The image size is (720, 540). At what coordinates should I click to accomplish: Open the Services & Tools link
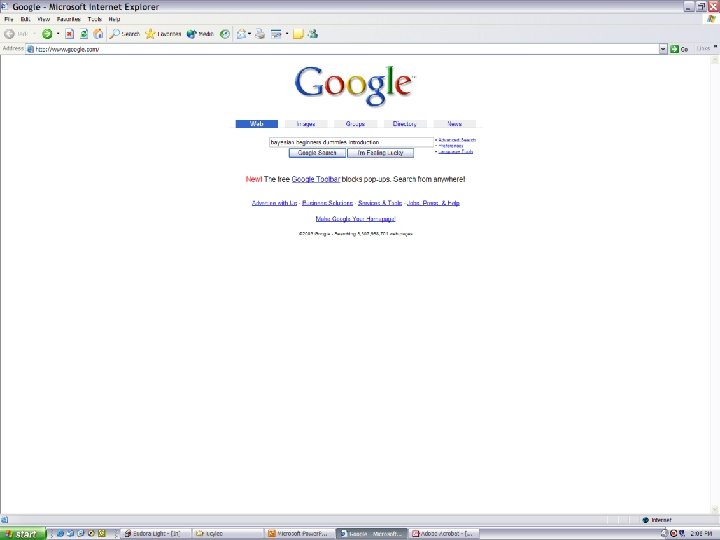click(380, 203)
